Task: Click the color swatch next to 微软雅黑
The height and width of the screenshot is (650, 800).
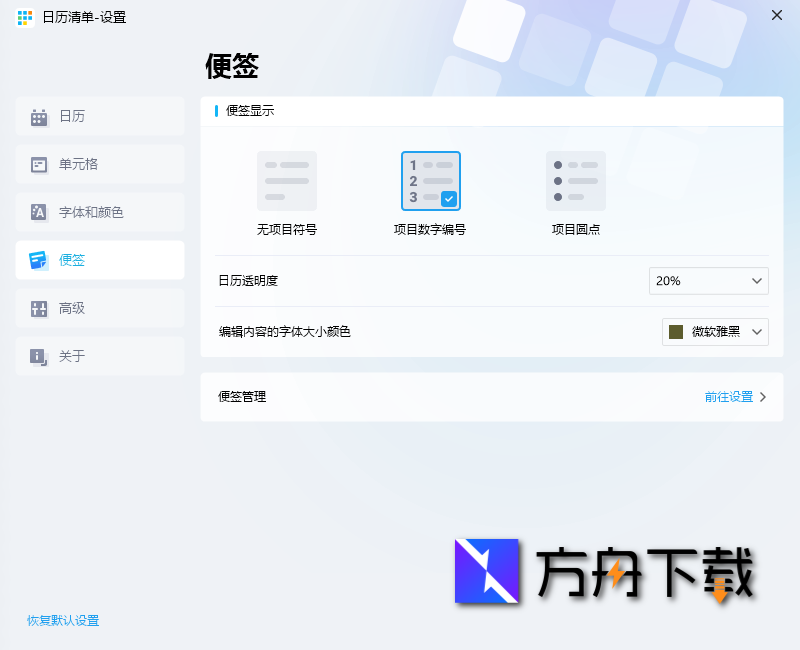Action: (678, 331)
